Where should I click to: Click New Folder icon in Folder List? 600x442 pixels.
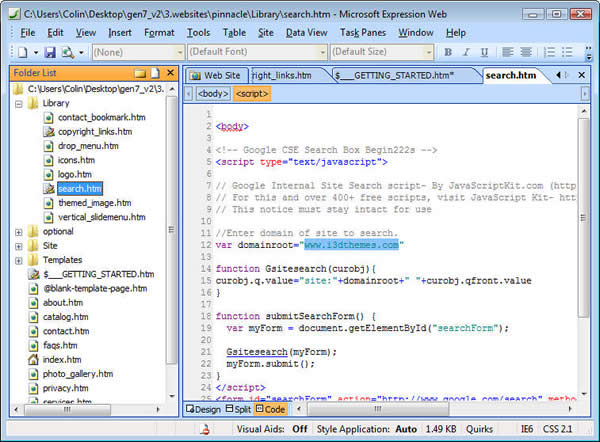[x=140, y=73]
